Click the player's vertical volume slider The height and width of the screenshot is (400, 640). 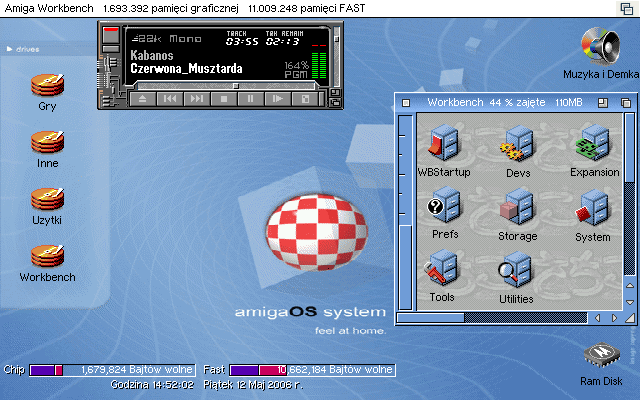pos(336,55)
